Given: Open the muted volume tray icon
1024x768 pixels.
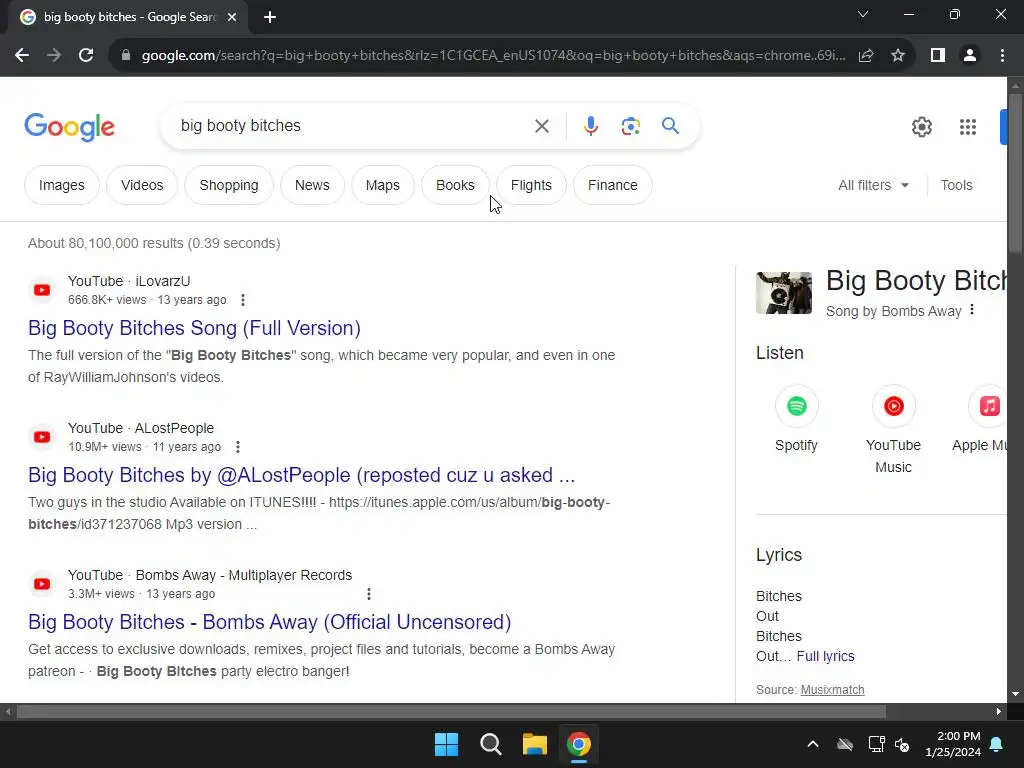Looking at the screenshot, I should coord(903,744).
